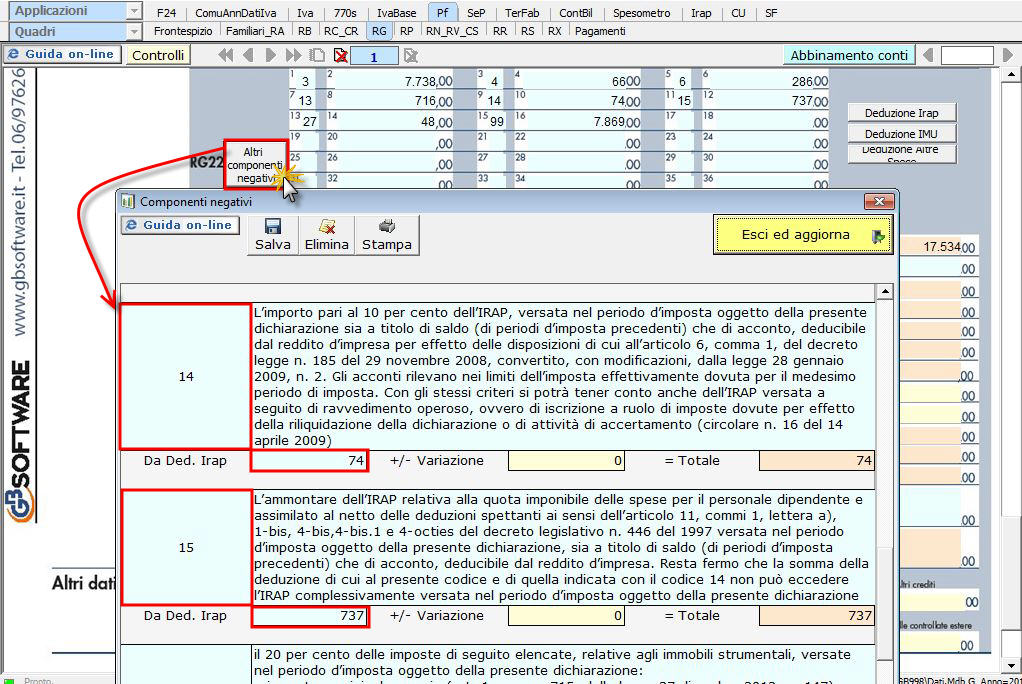Screen dimensions: 1022x684
Task: Open the Familiari_RA quadro
Action: pos(255,31)
